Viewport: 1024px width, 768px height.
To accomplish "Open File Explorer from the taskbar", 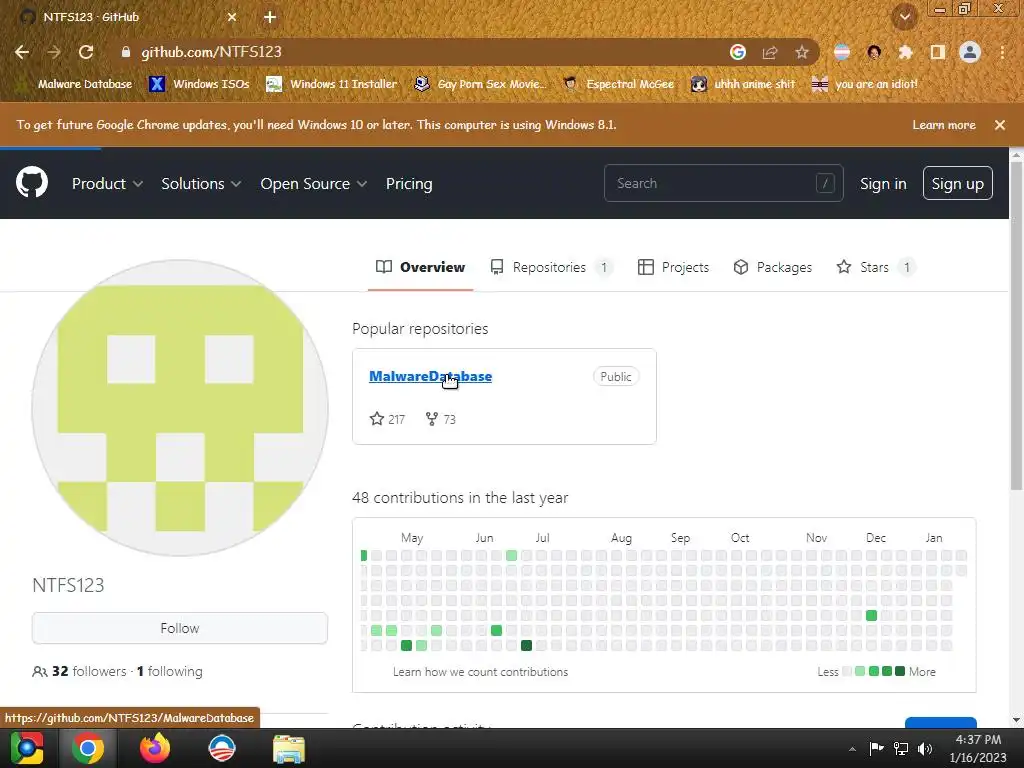I will pyautogui.click(x=289, y=748).
